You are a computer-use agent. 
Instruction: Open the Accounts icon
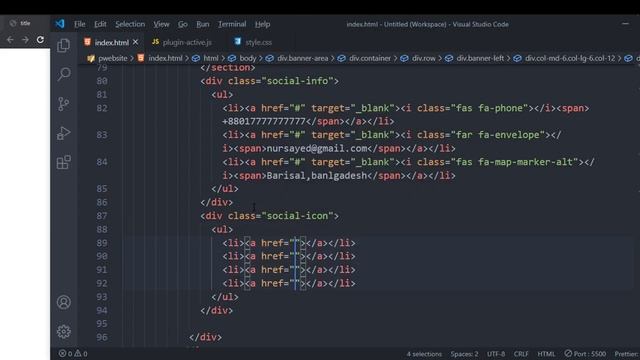pos(64,302)
